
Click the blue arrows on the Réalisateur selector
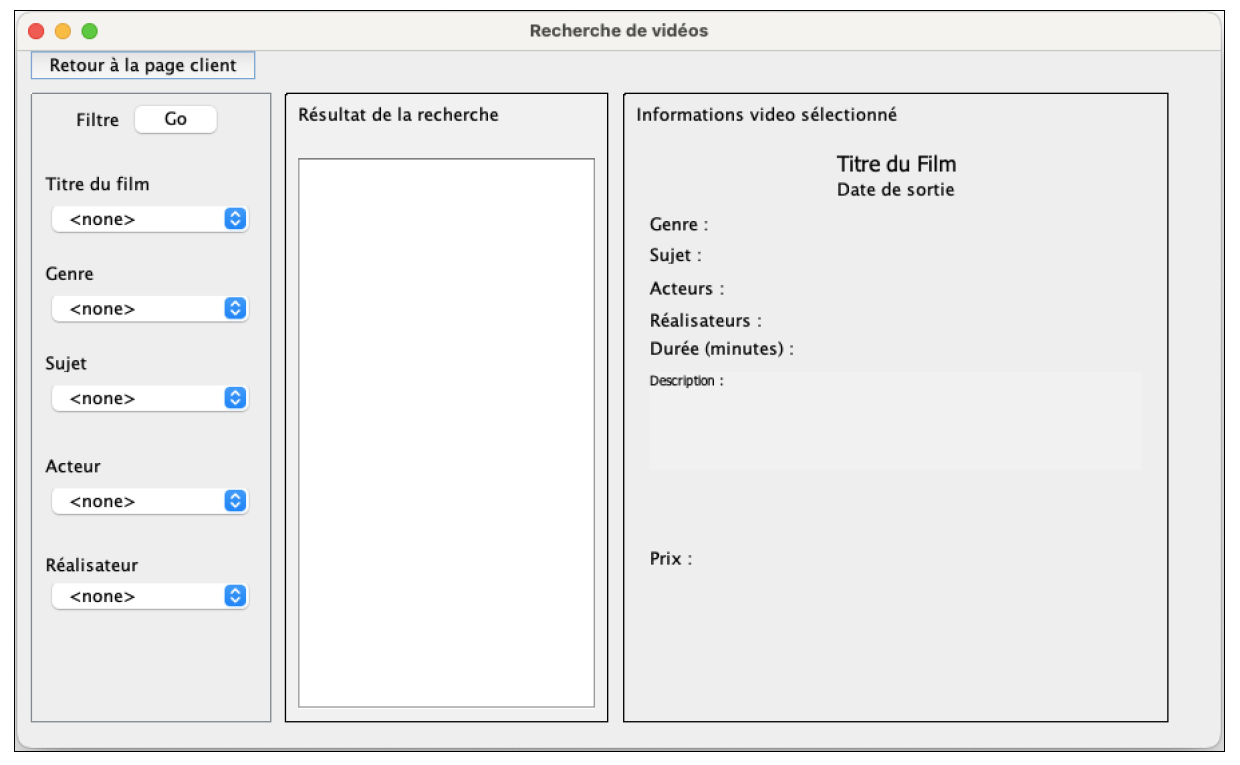click(236, 594)
